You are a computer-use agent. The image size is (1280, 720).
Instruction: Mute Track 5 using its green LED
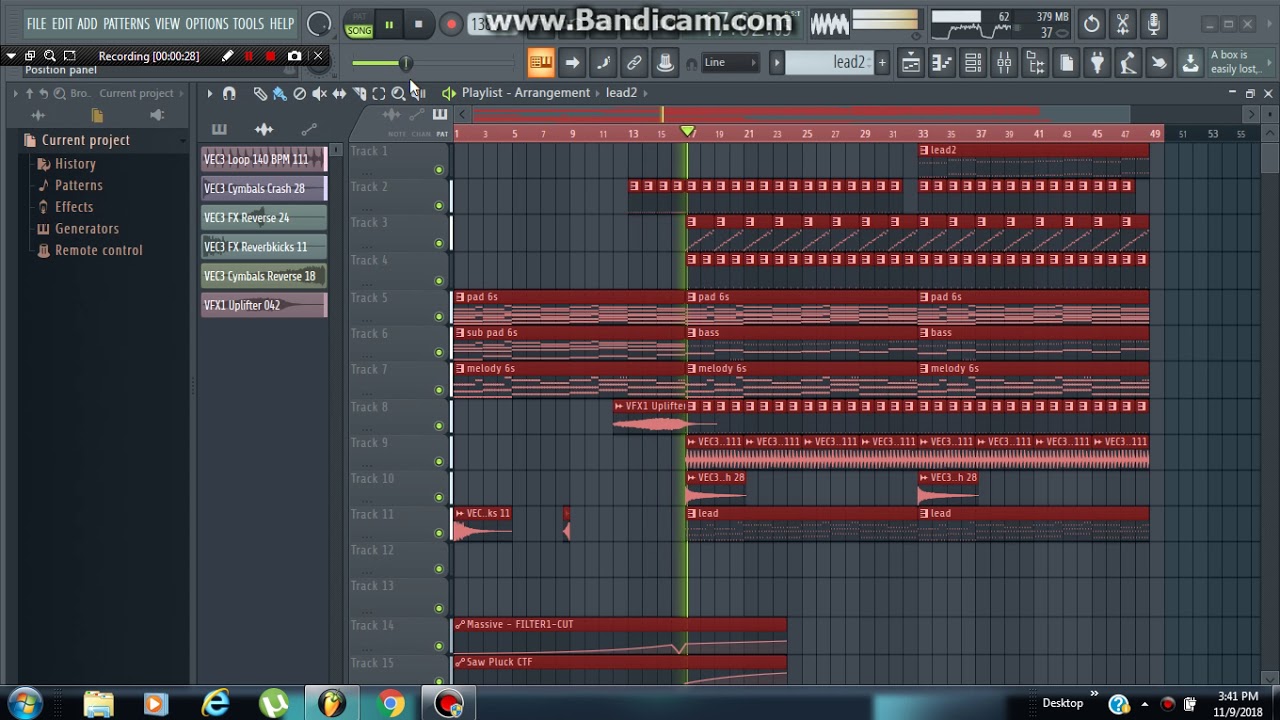pos(438,316)
